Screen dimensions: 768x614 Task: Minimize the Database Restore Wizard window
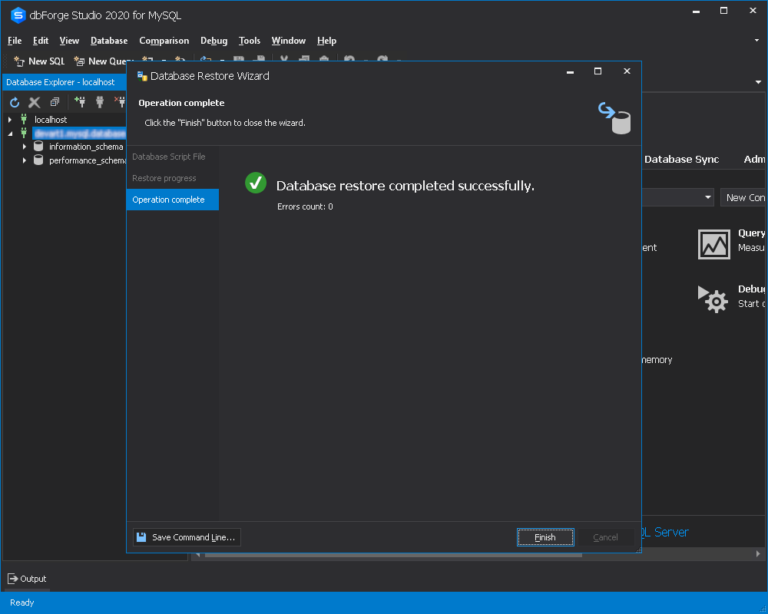570,71
